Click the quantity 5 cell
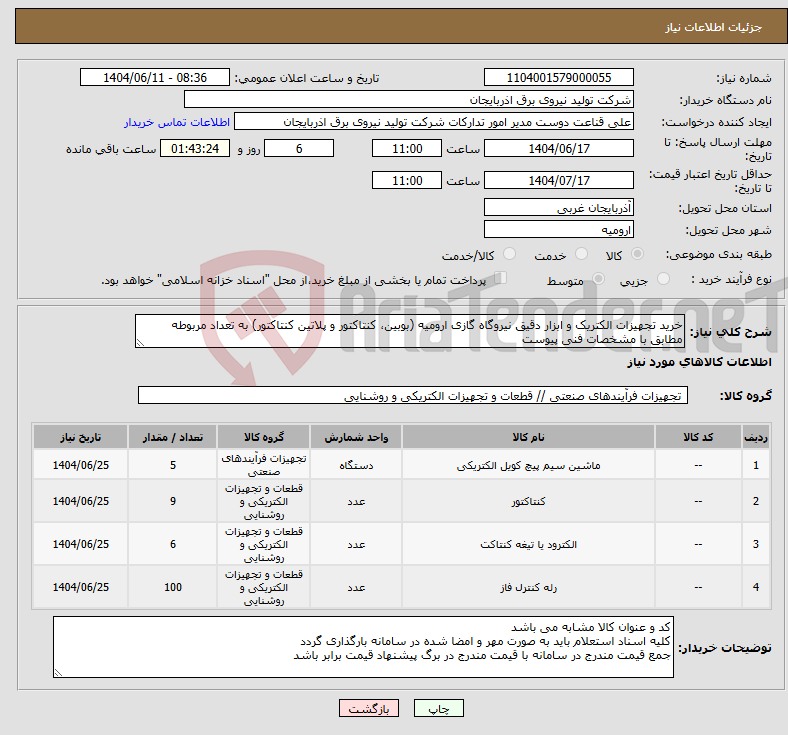 click(x=172, y=465)
